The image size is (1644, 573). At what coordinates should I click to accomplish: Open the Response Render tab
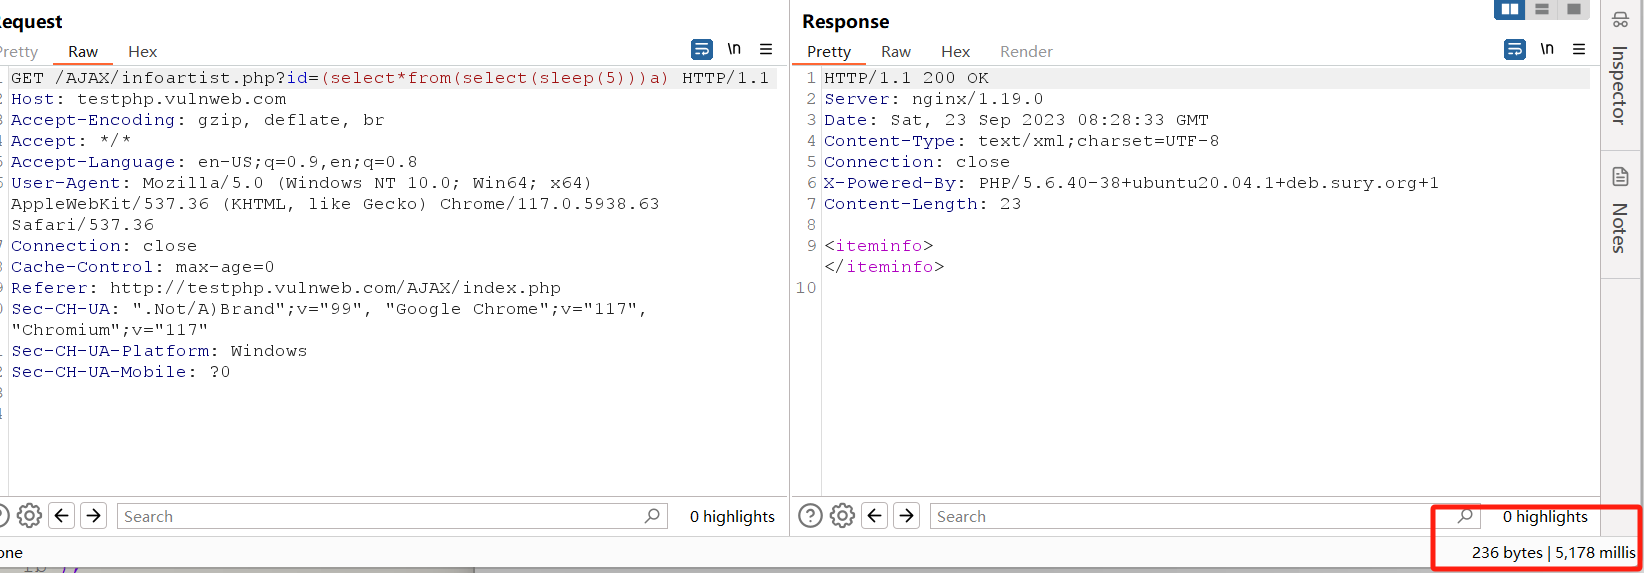click(1026, 52)
